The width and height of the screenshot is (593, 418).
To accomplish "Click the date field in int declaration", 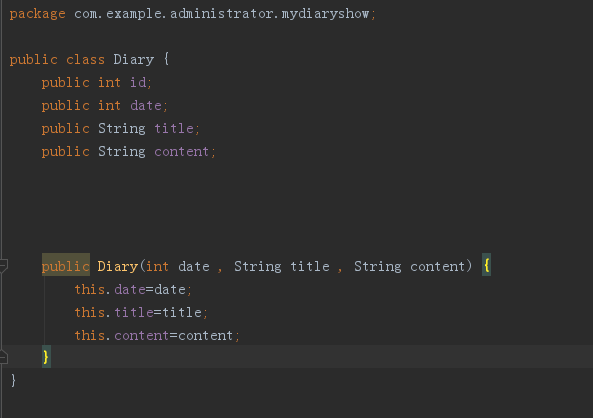I will (146, 106).
